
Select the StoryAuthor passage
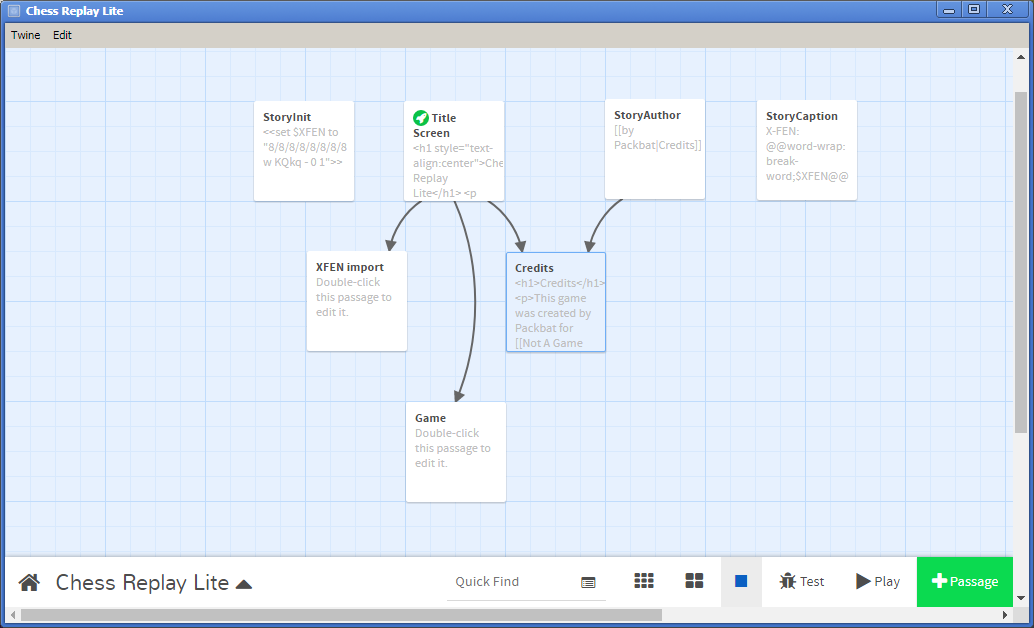(655, 148)
